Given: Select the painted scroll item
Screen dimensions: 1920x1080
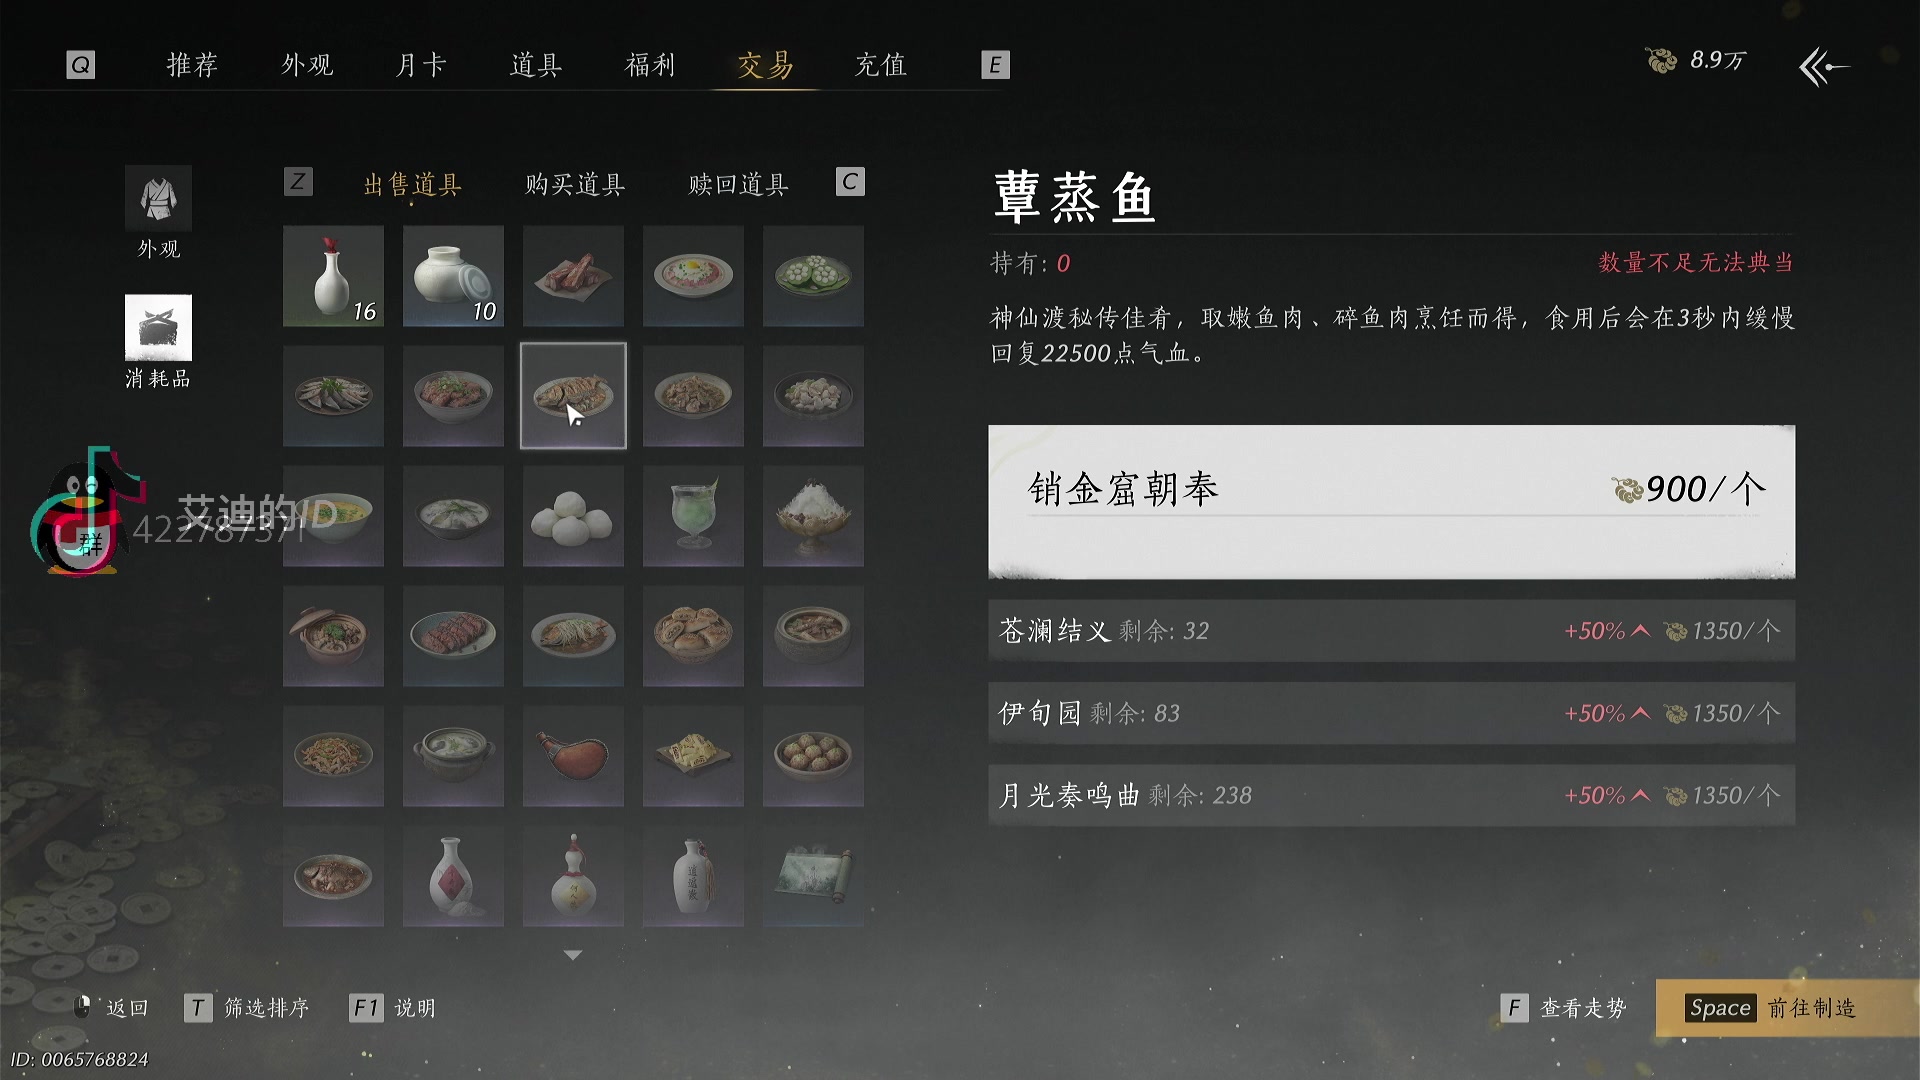Looking at the screenshot, I should click(x=813, y=876).
